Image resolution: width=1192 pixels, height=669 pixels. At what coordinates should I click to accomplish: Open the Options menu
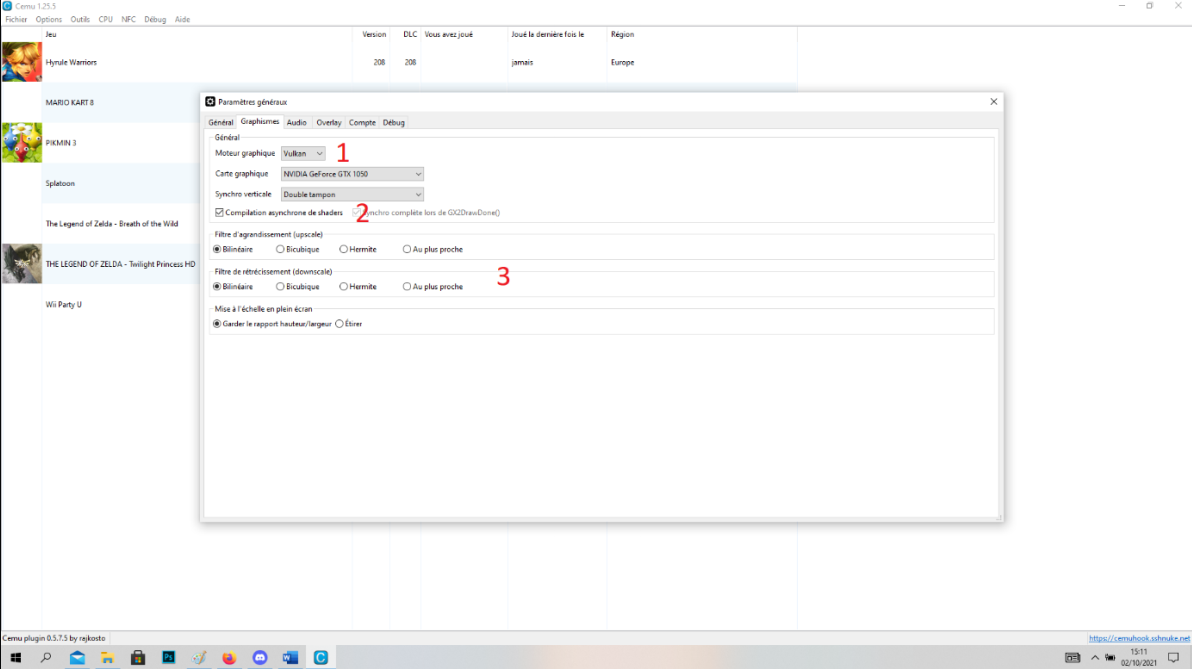pyautogui.click(x=48, y=19)
